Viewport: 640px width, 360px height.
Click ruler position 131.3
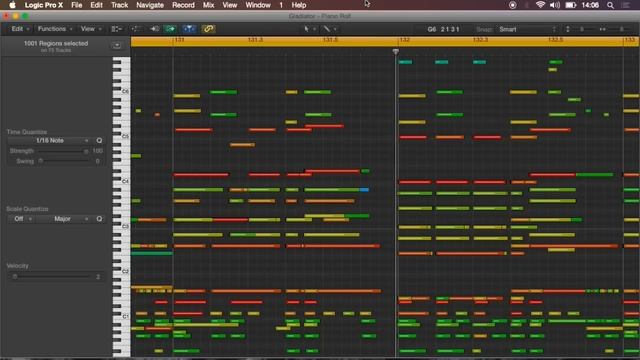tap(255, 40)
